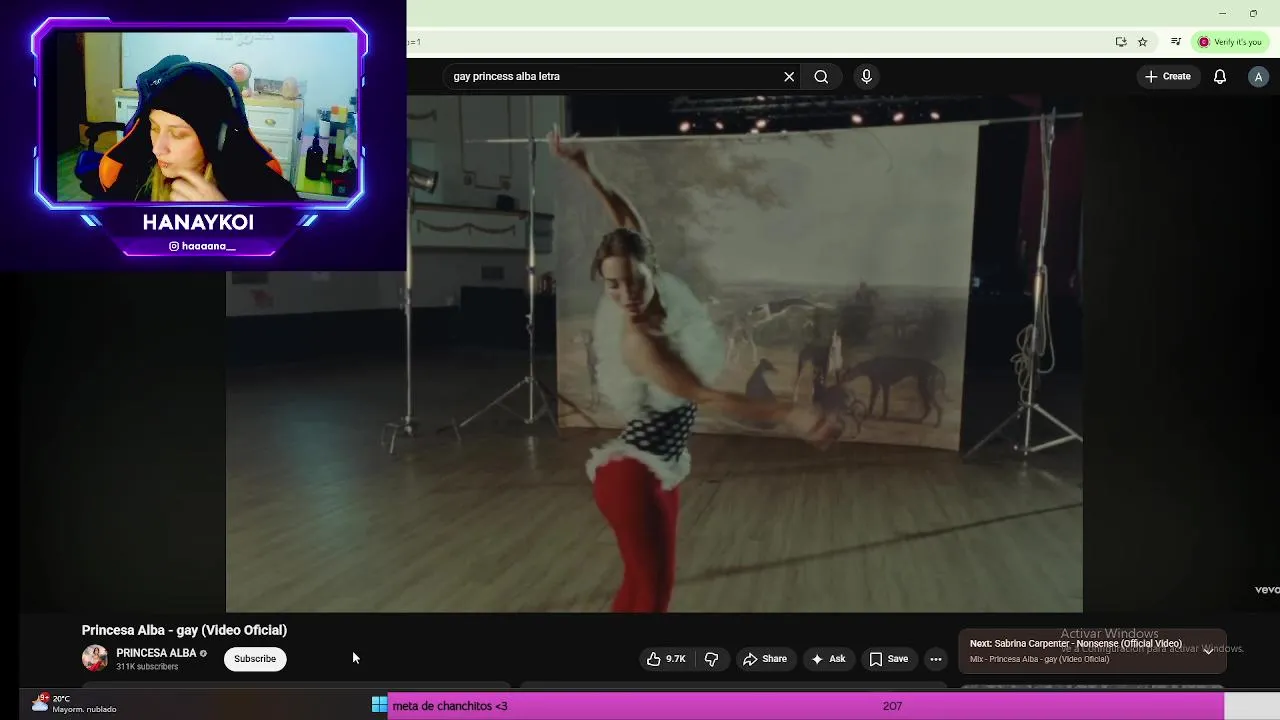
Task: Click the Next: Sabrina Carpenter Nonsense title
Action: [1076, 644]
